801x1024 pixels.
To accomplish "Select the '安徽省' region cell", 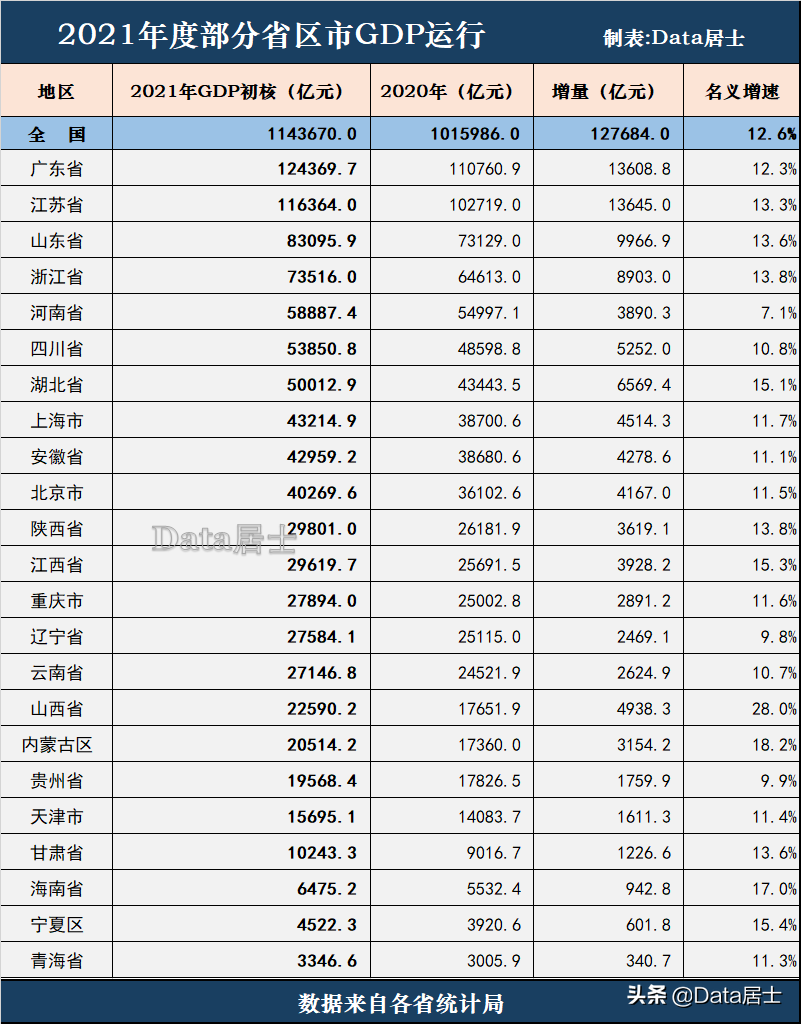I will tap(57, 456).
